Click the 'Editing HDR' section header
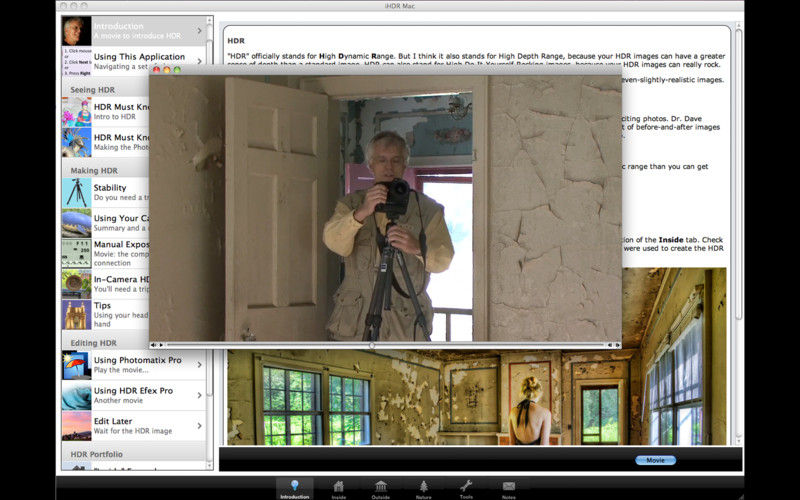 click(93, 343)
